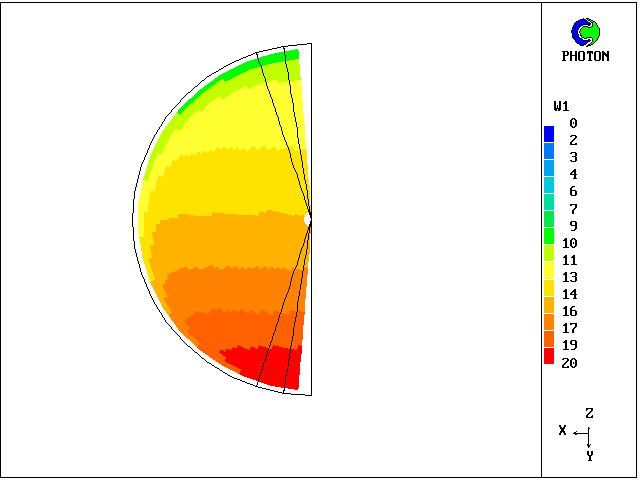Select the Y axis label
640x480 pixels.
(x=590, y=455)
